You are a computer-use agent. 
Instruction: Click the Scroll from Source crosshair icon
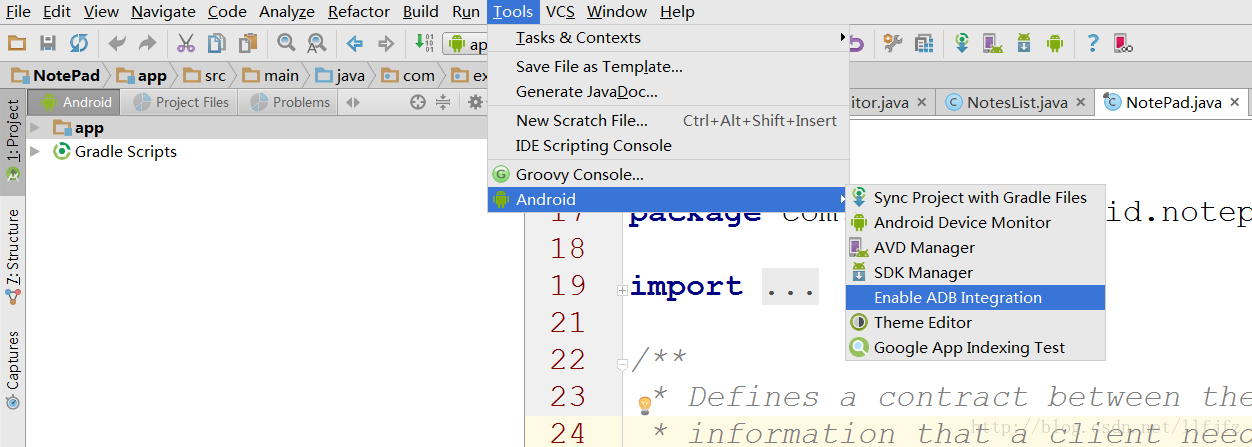point(418,102)
